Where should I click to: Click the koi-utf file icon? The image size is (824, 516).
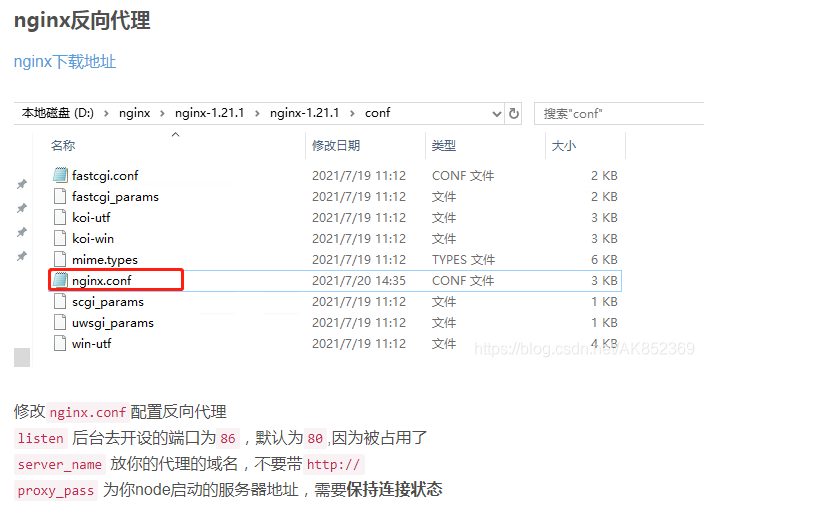pyautogui.click(x=60, y=217)
